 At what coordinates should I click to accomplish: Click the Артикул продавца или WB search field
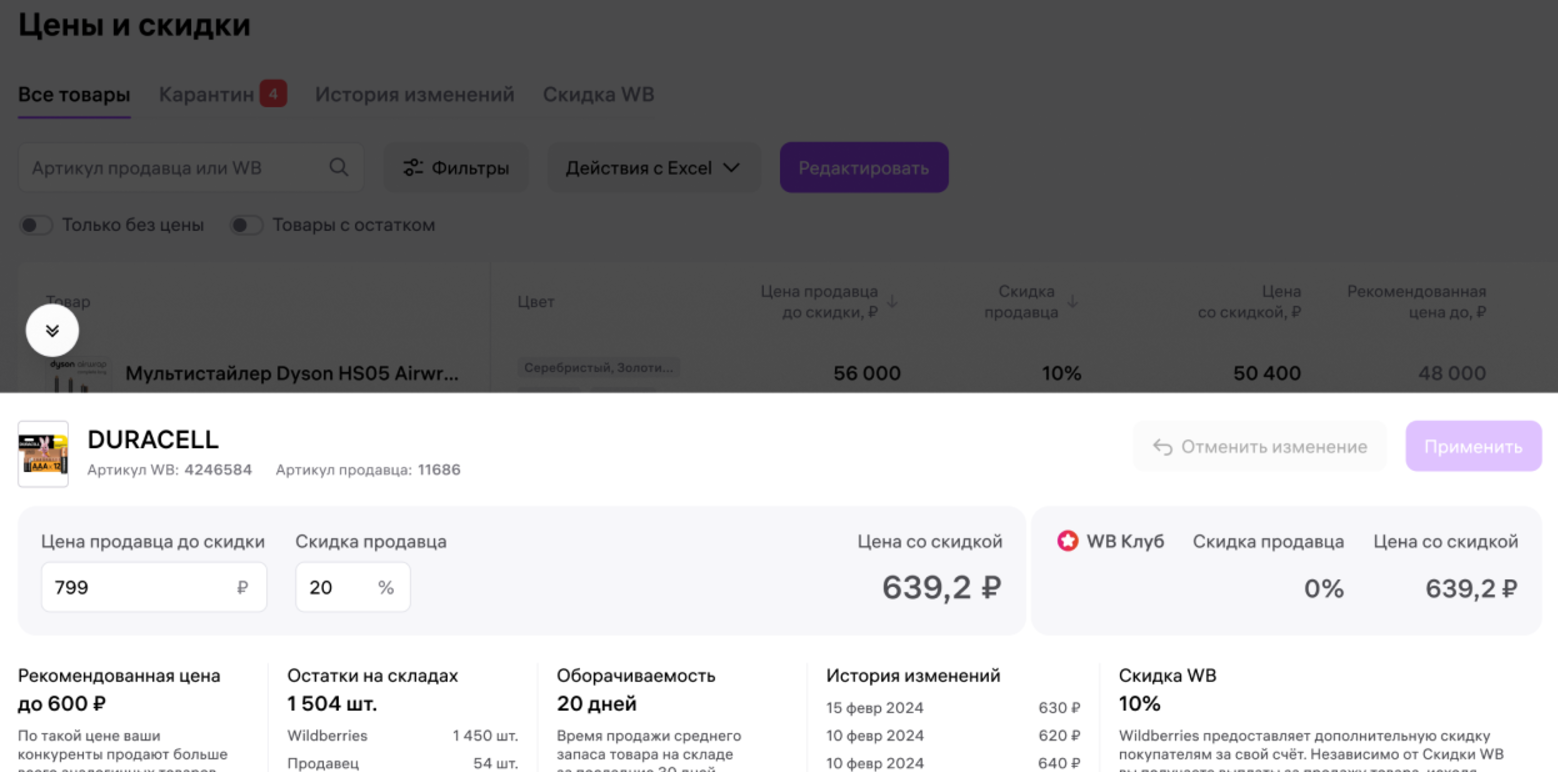pyautogui.click(x=191, y=168)
